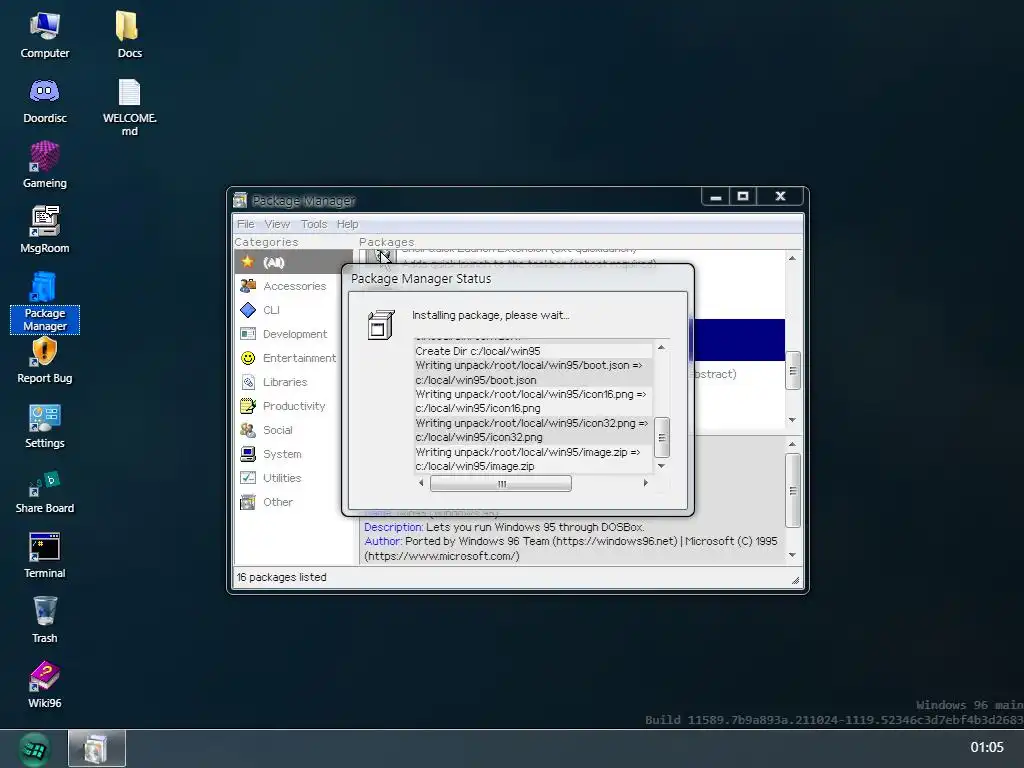Select the Development category label
This screenshot has width=1024, height=768.
[295, 334]
